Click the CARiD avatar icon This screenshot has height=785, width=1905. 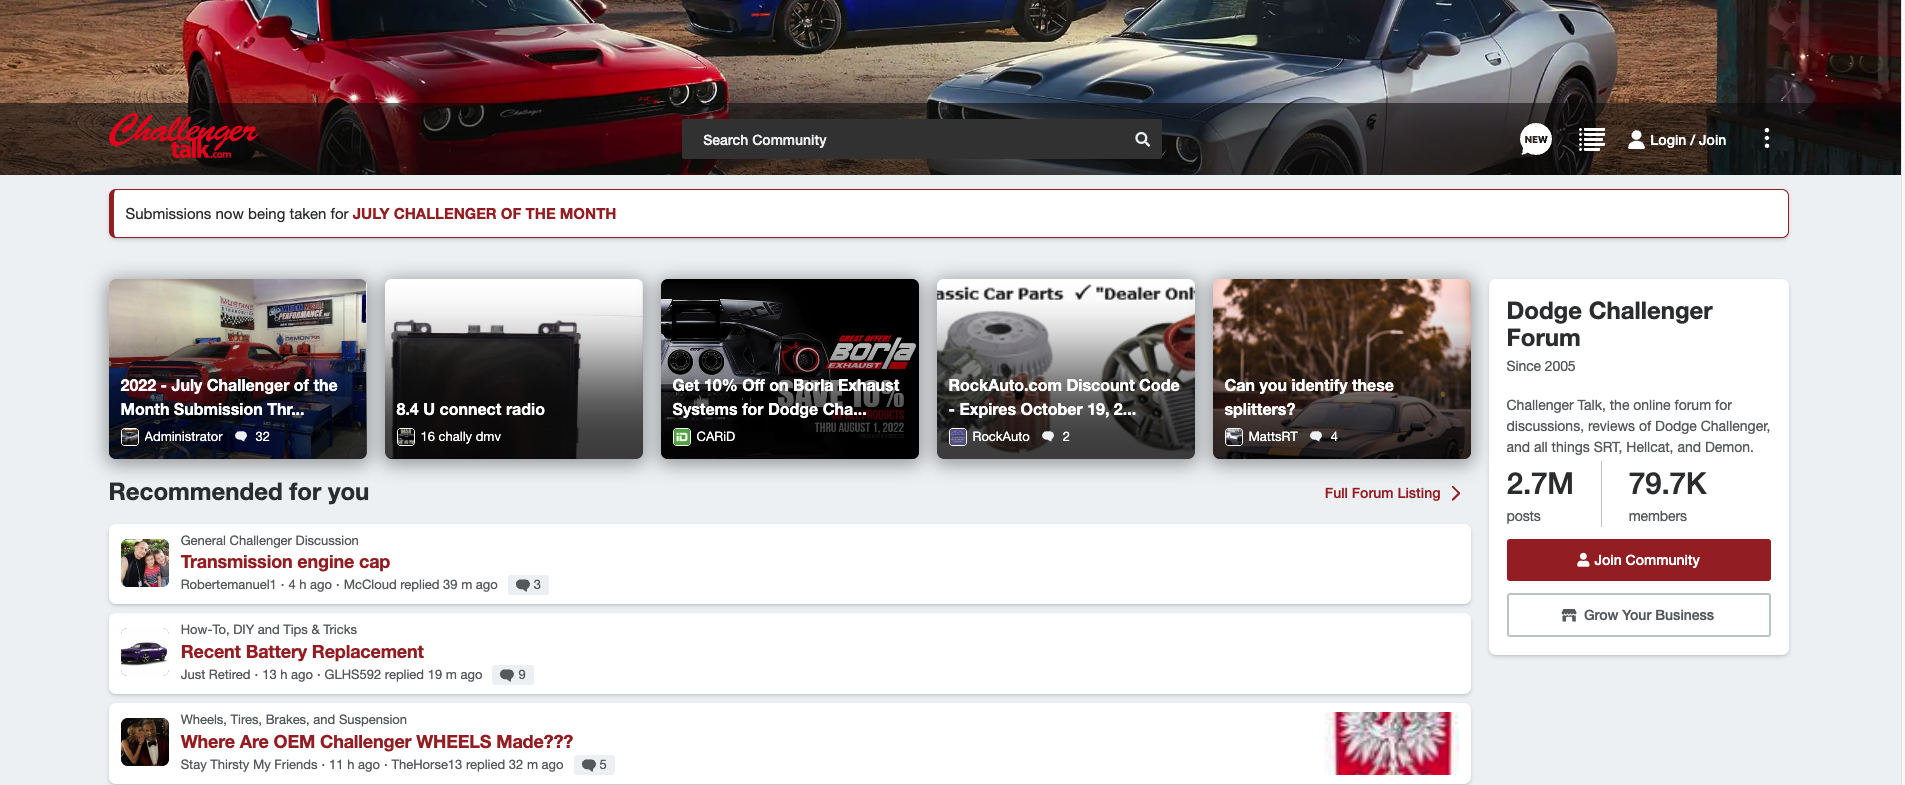pyautogui.click(x=682, y=437)
